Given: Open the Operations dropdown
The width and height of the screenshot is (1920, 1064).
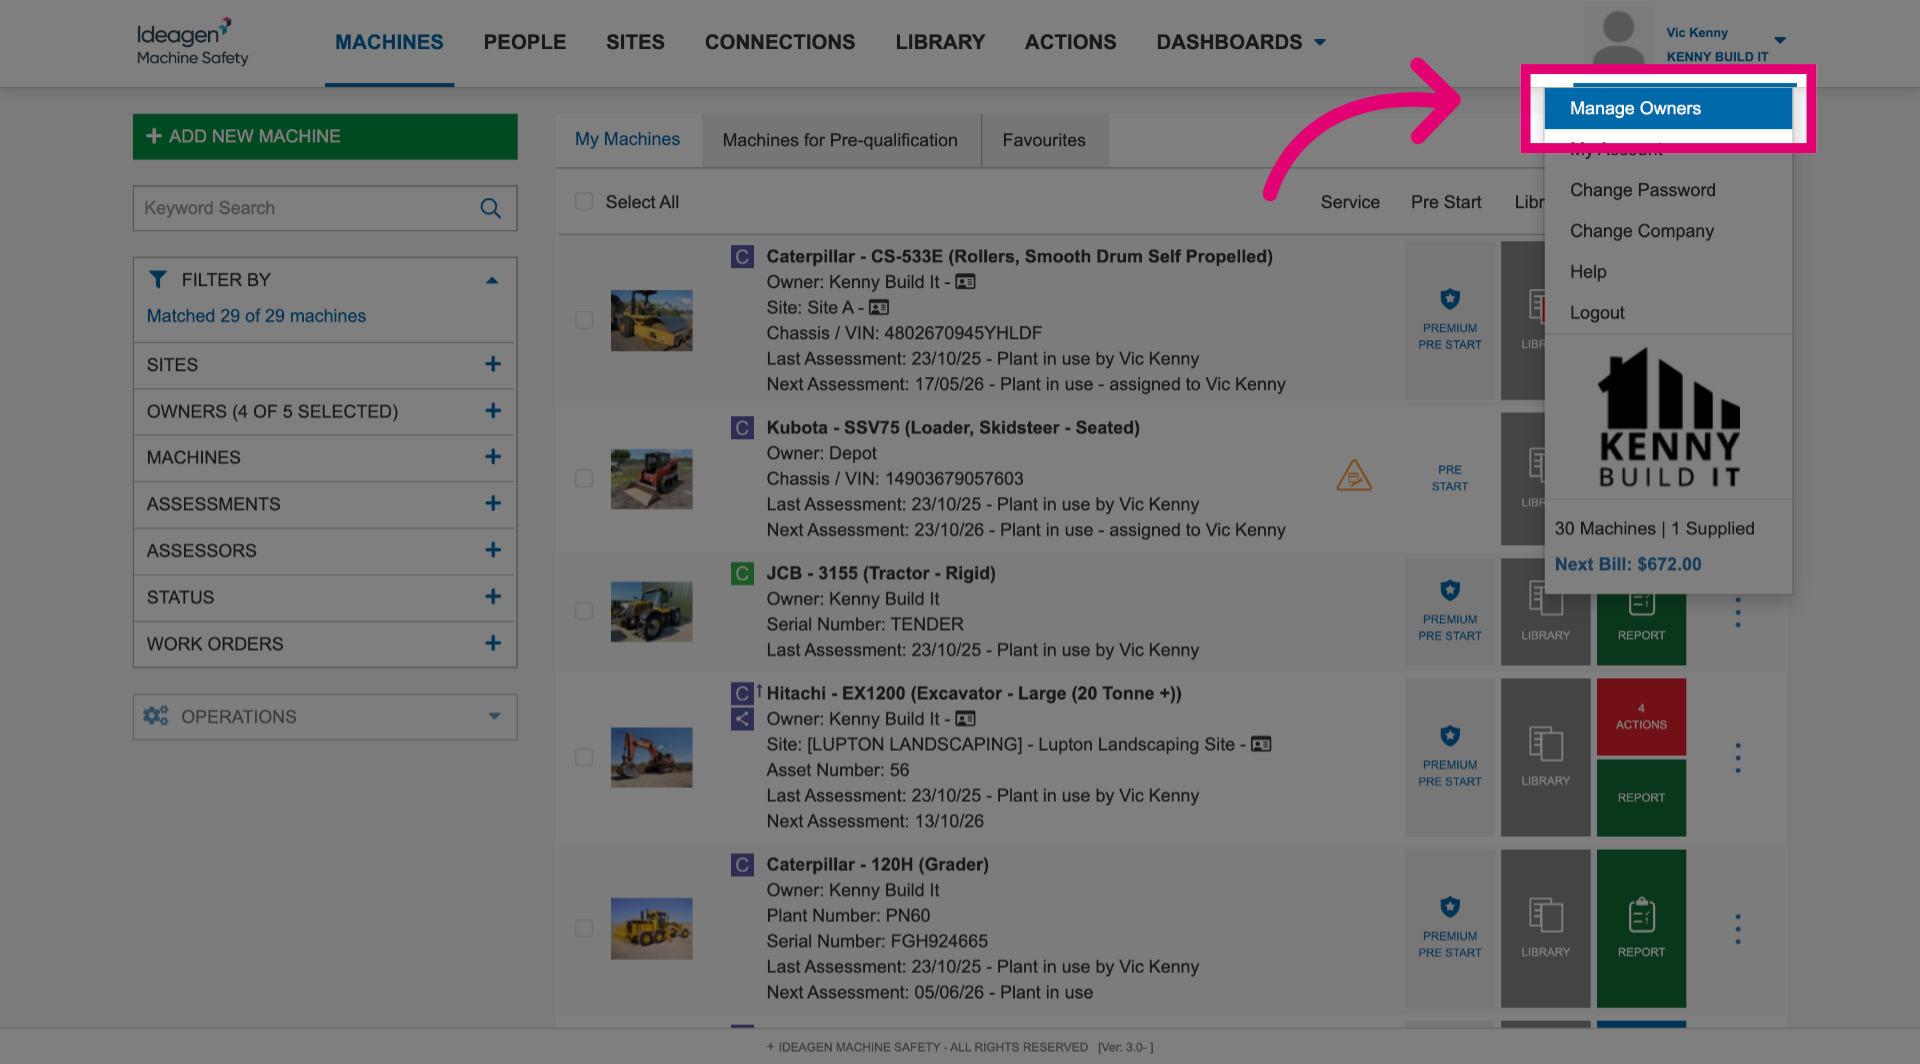Looking at the screenshot, I should tap(325, 717).
